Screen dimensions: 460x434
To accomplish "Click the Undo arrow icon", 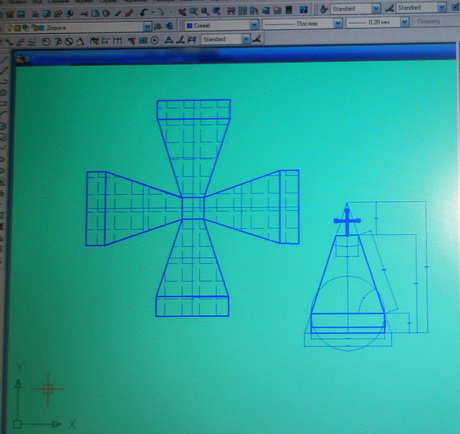I will (144, 13).
